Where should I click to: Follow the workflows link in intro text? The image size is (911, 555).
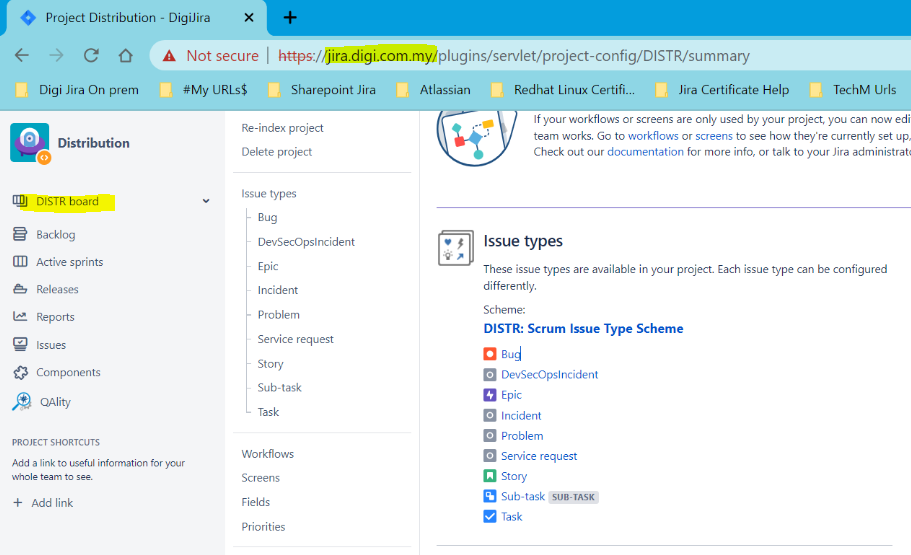click(x=653, y=136)
